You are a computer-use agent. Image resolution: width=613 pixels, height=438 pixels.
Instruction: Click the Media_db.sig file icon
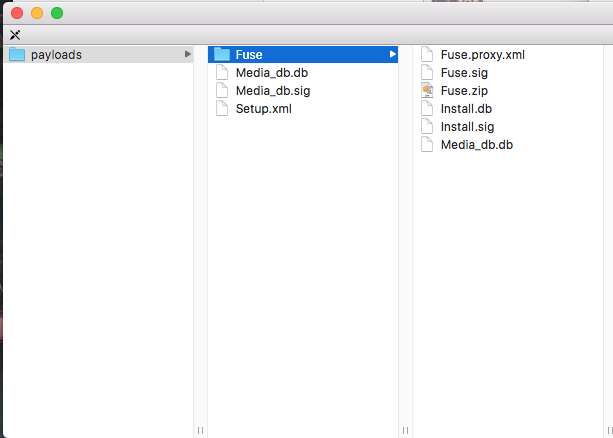(222, 91)
